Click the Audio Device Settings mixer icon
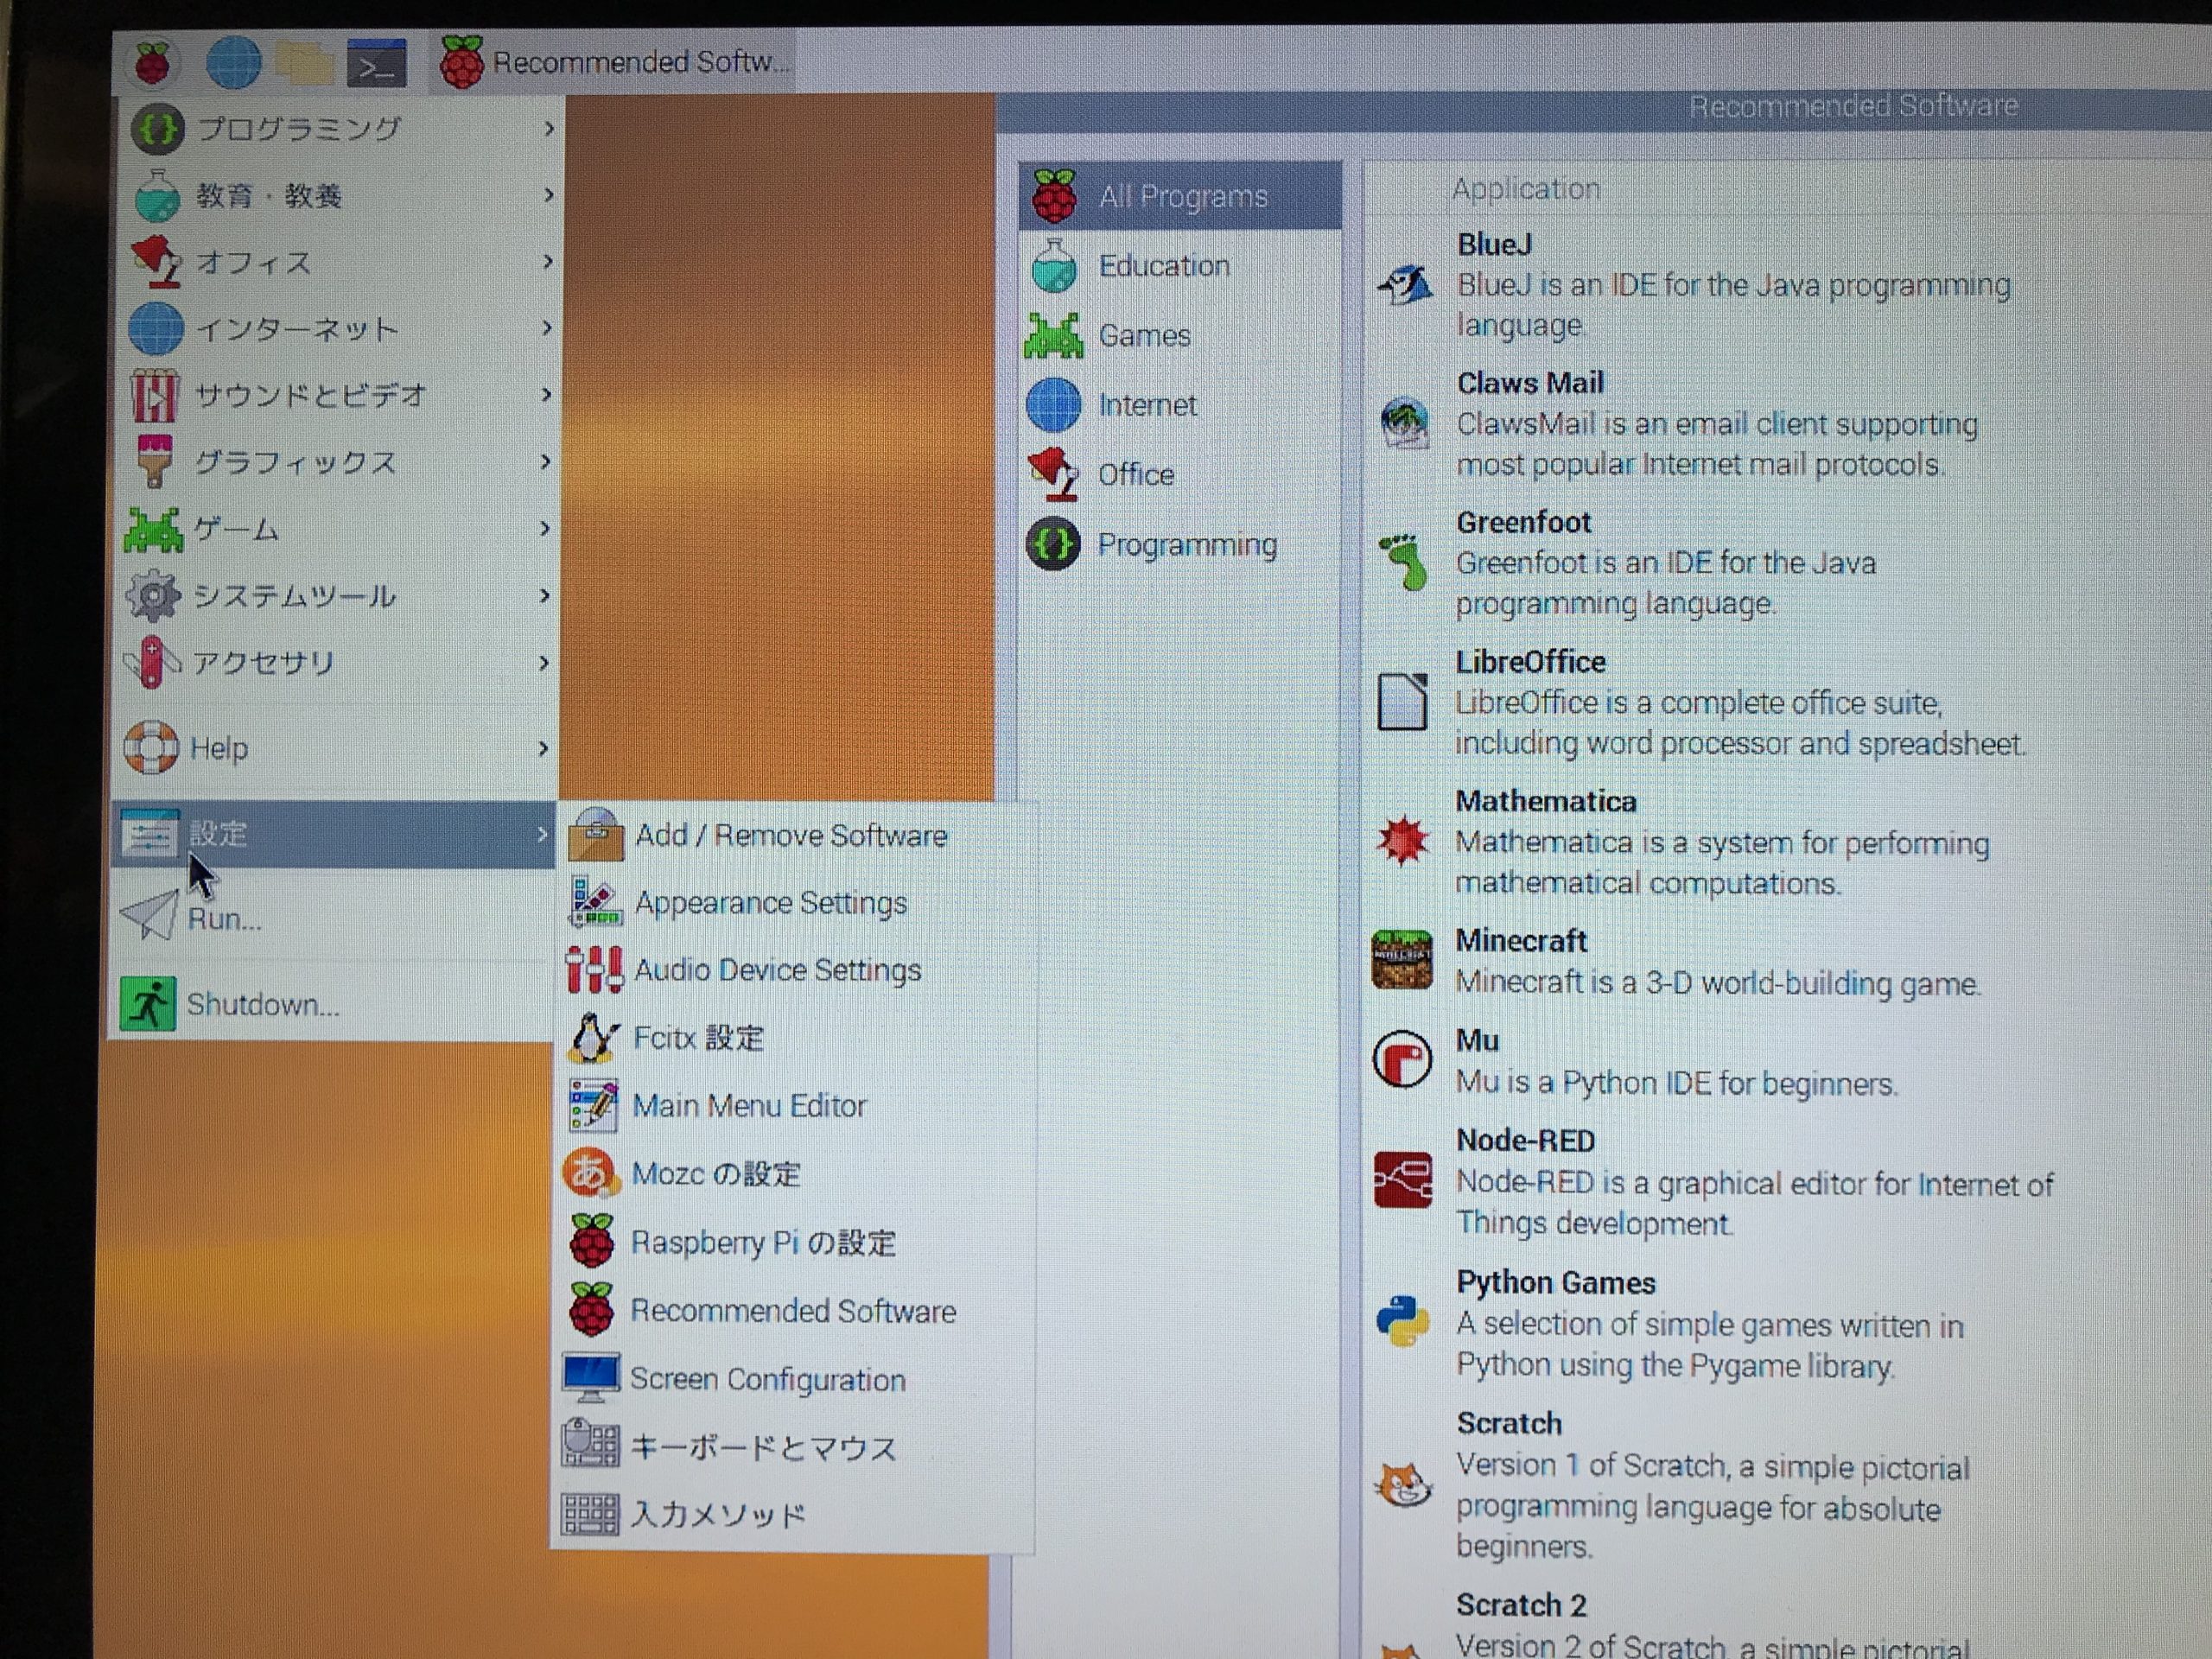This screenshot has width=2212, height=1659. click(594, 970)
